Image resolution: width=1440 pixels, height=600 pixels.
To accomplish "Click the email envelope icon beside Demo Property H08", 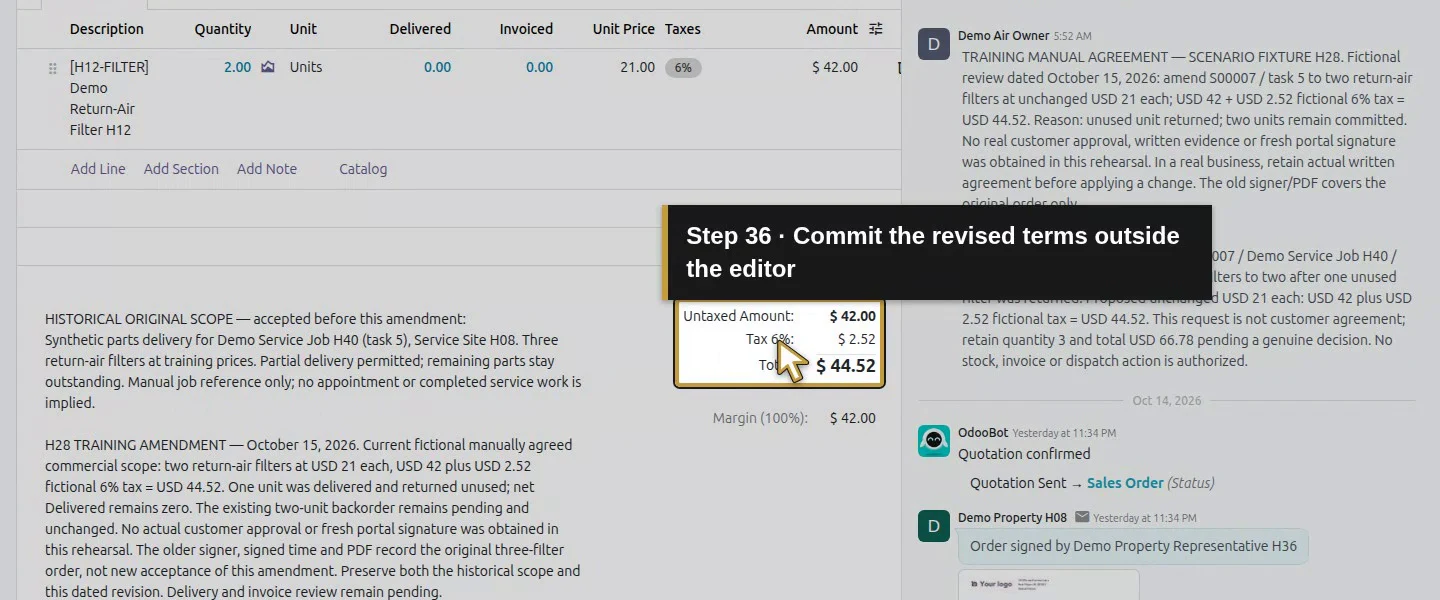I will tap(1082, 517).
